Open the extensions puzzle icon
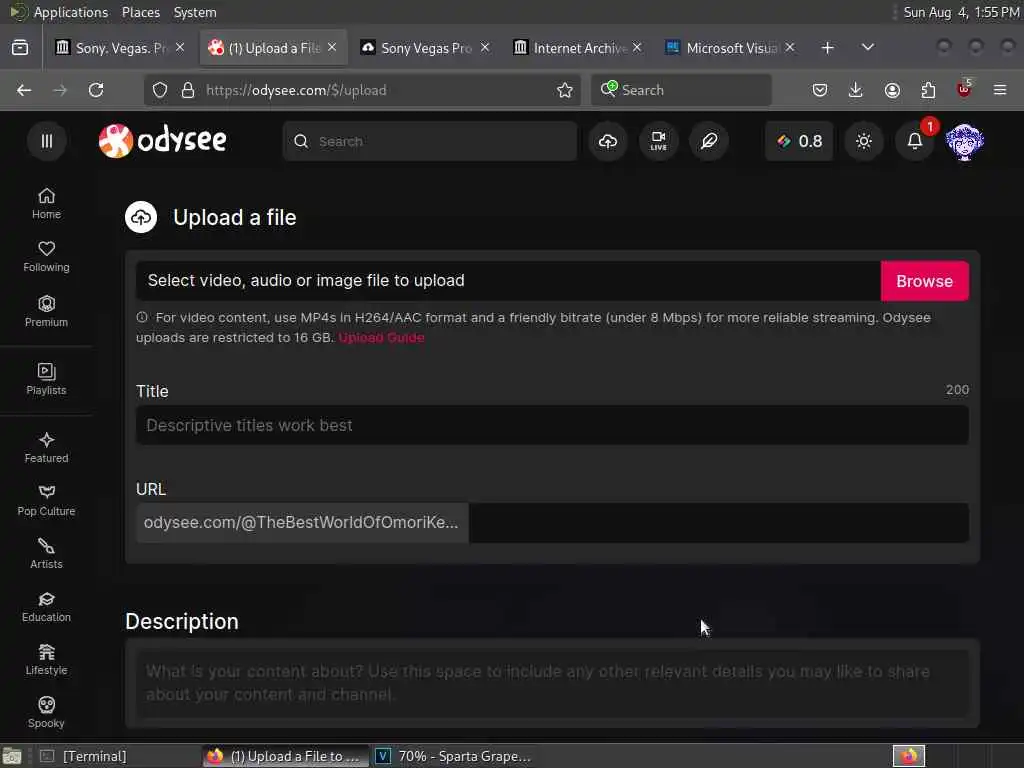 tap(928, 90)
